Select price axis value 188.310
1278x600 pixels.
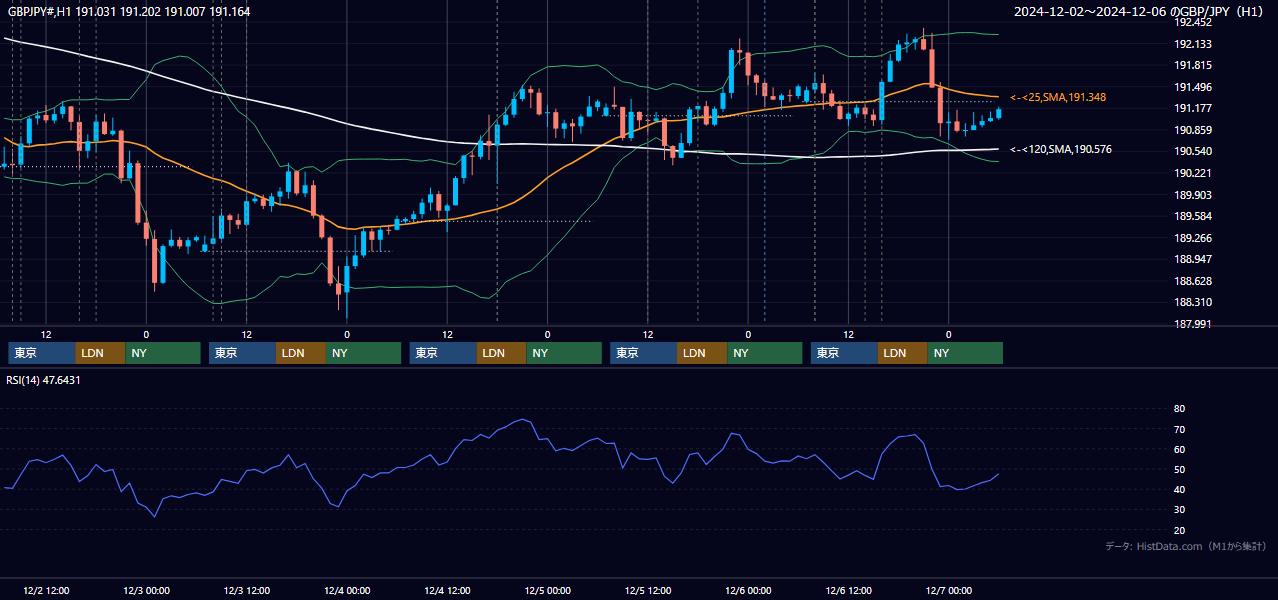click(1193, 302)
